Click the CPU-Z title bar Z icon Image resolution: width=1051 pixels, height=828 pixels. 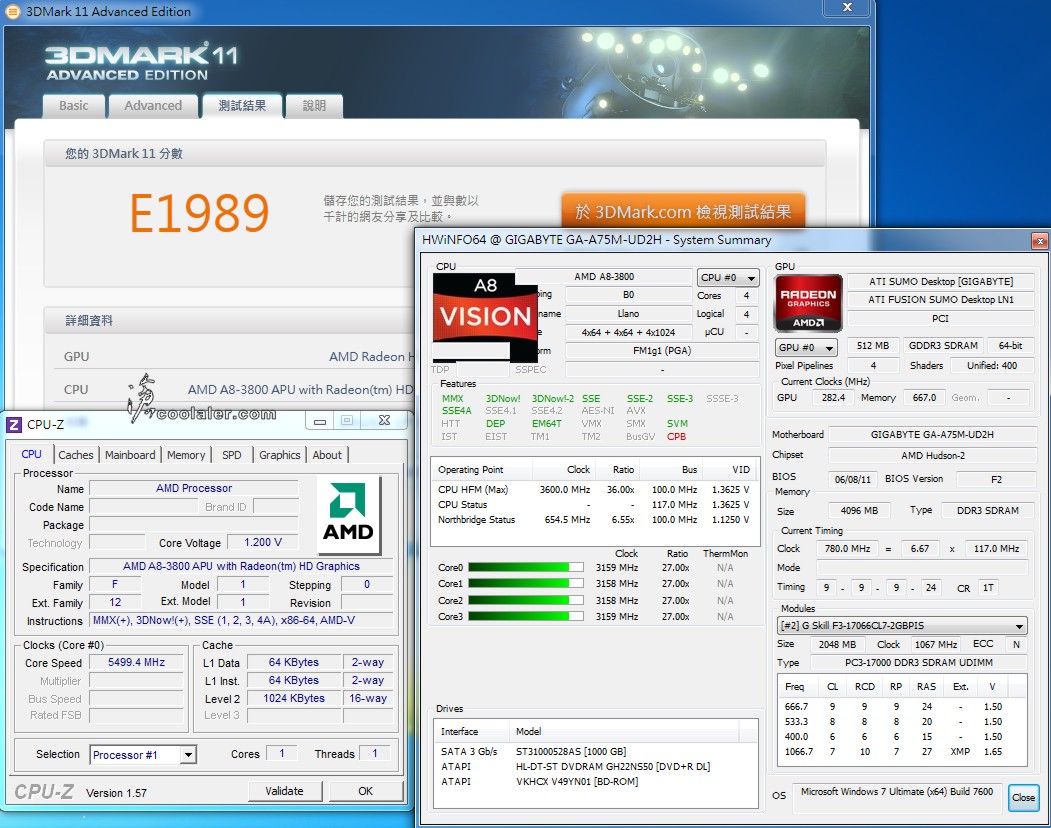point(14,424)
